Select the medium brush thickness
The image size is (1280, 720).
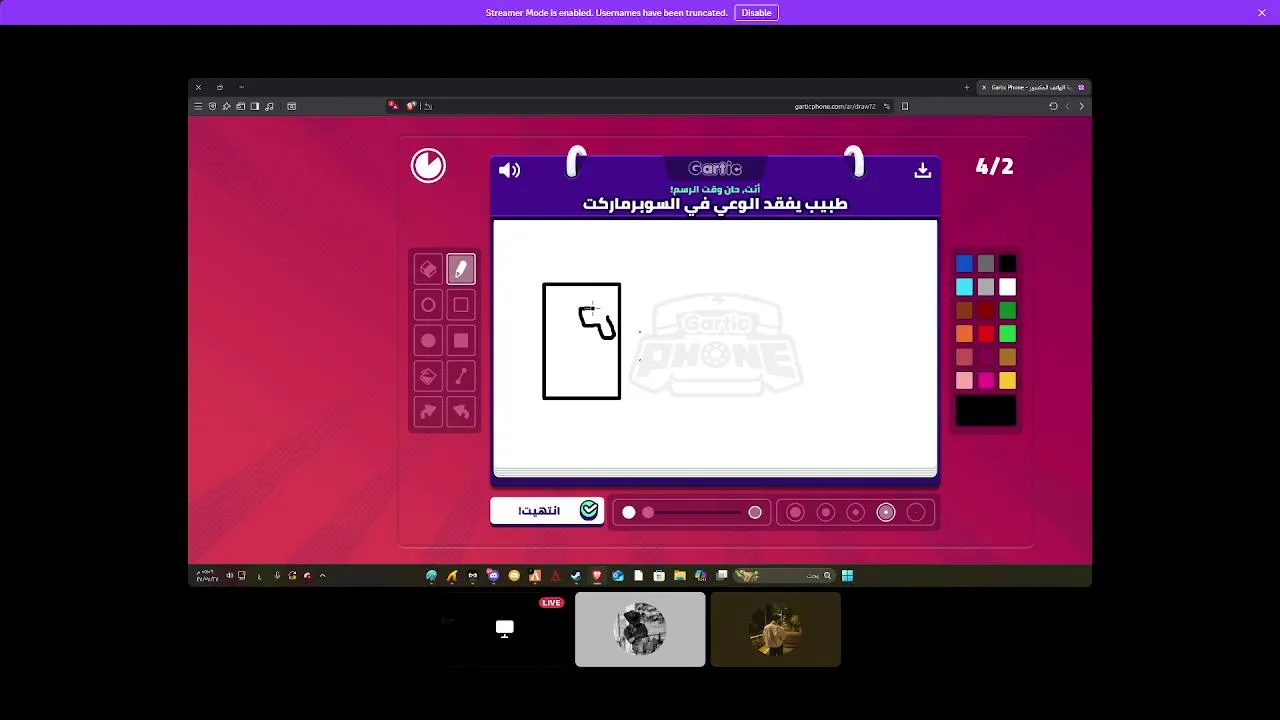coord(856,512)
